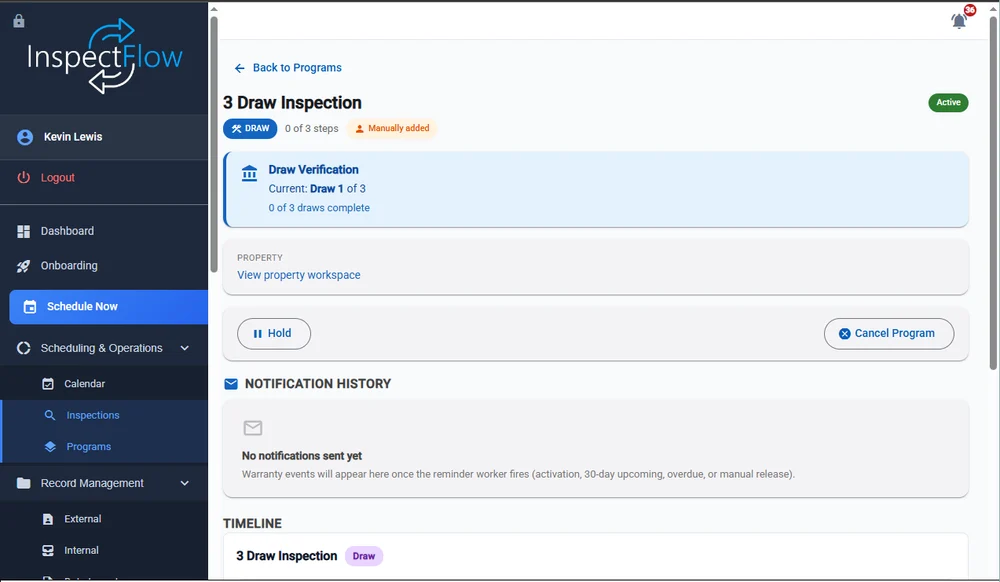1000x582 pixels.
Task: Click '0 of 3 draws complete' text
Action: coord(319,208)
